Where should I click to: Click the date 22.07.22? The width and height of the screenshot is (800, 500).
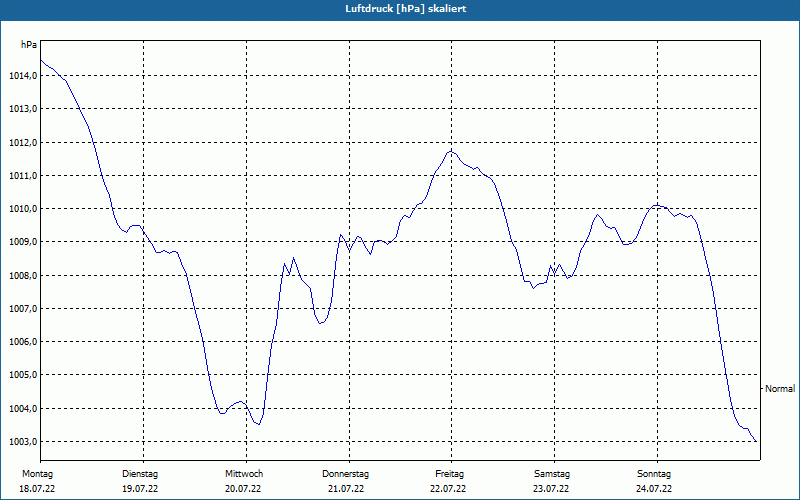448,489
